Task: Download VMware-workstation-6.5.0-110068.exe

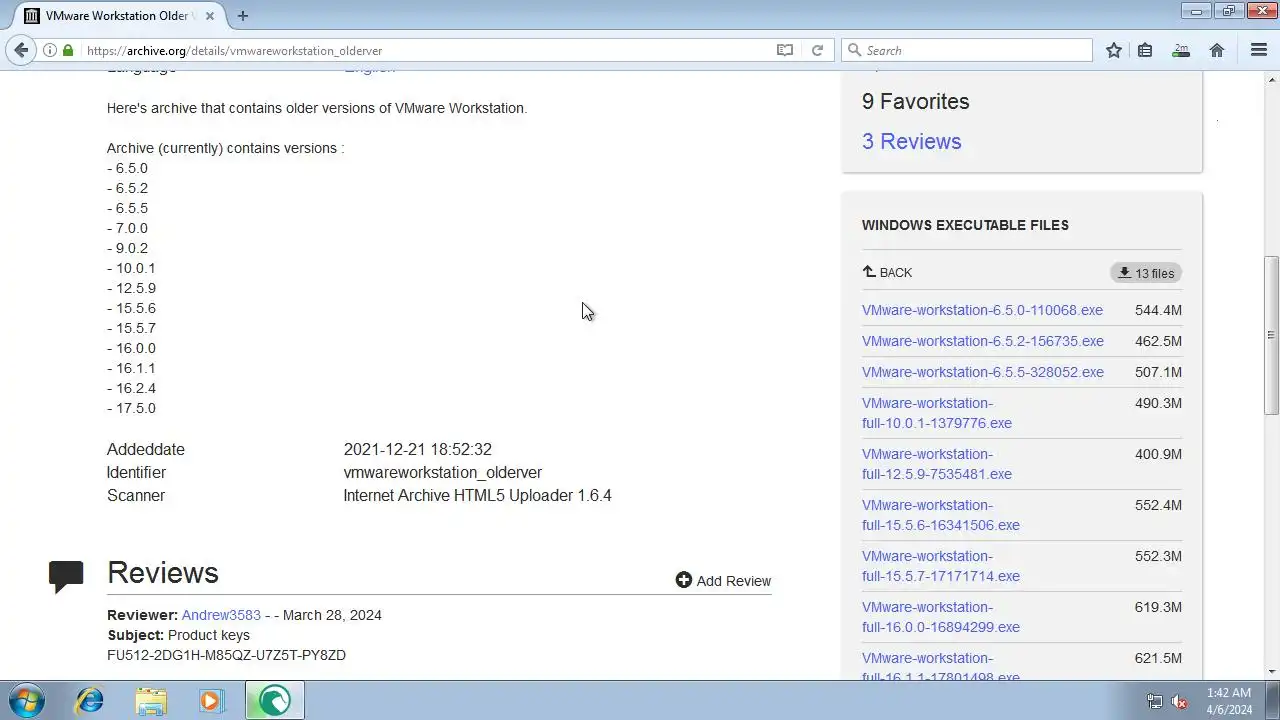Action: pos(982,310)
